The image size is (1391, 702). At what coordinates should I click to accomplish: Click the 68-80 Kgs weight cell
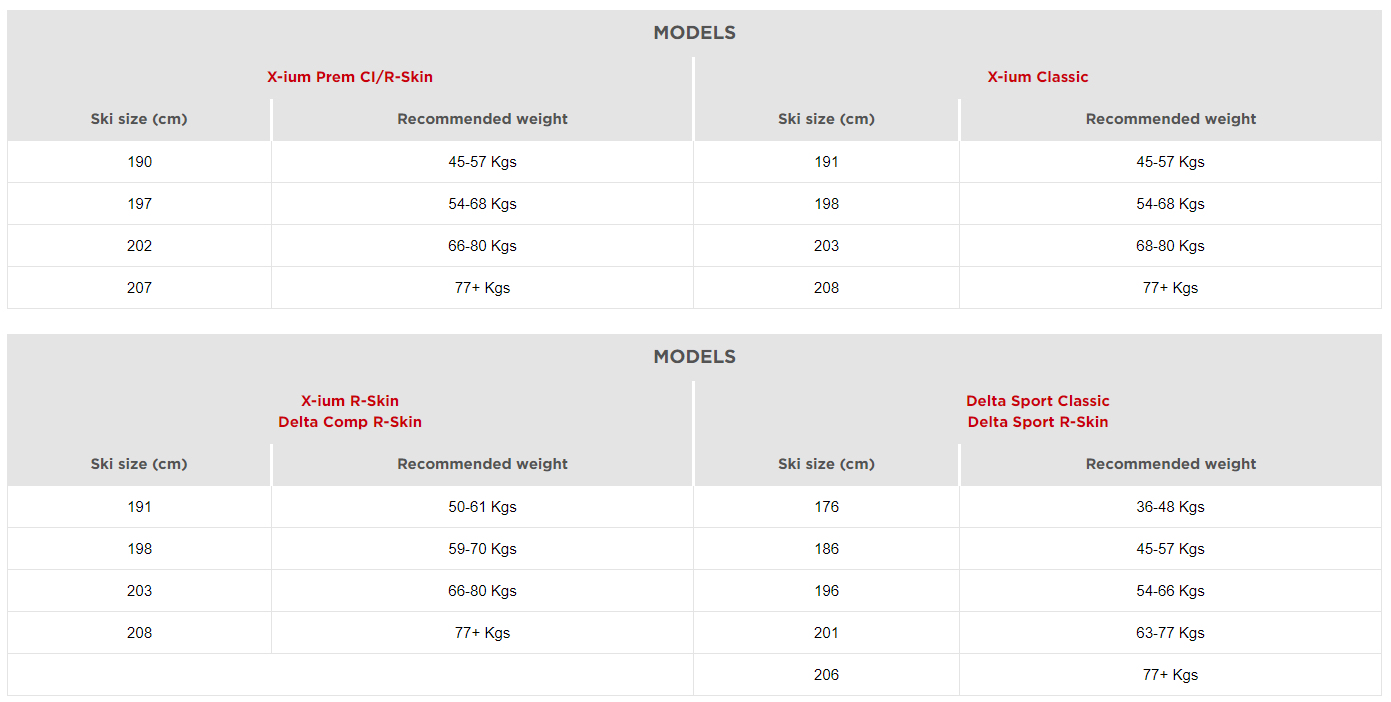pyautogui.click(x=1170, y=246)
